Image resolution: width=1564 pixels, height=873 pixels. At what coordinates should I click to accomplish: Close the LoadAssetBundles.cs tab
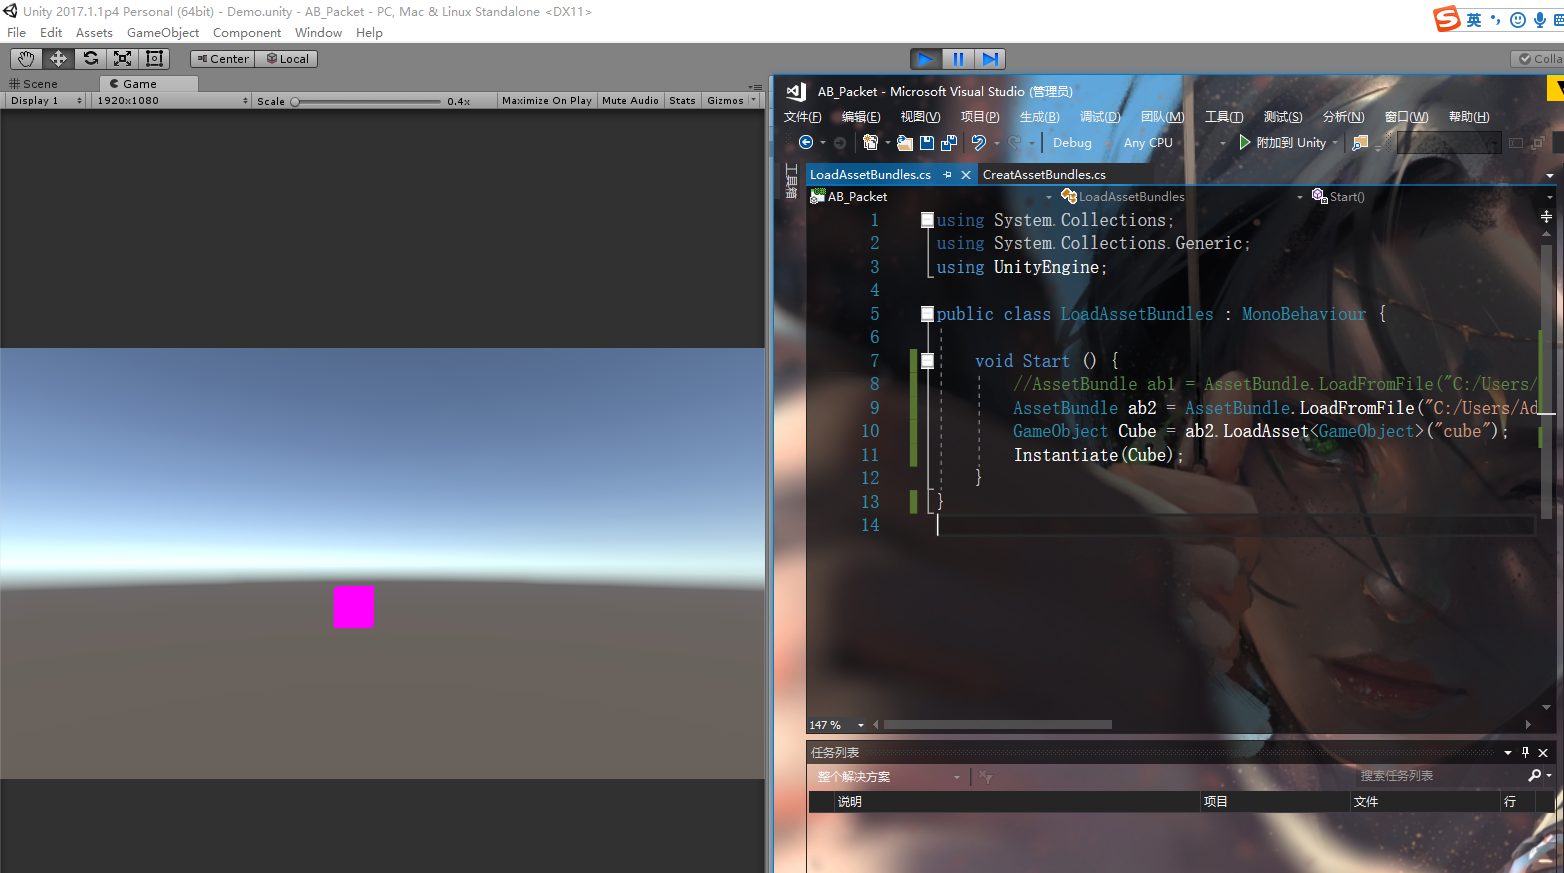(966, 175)
